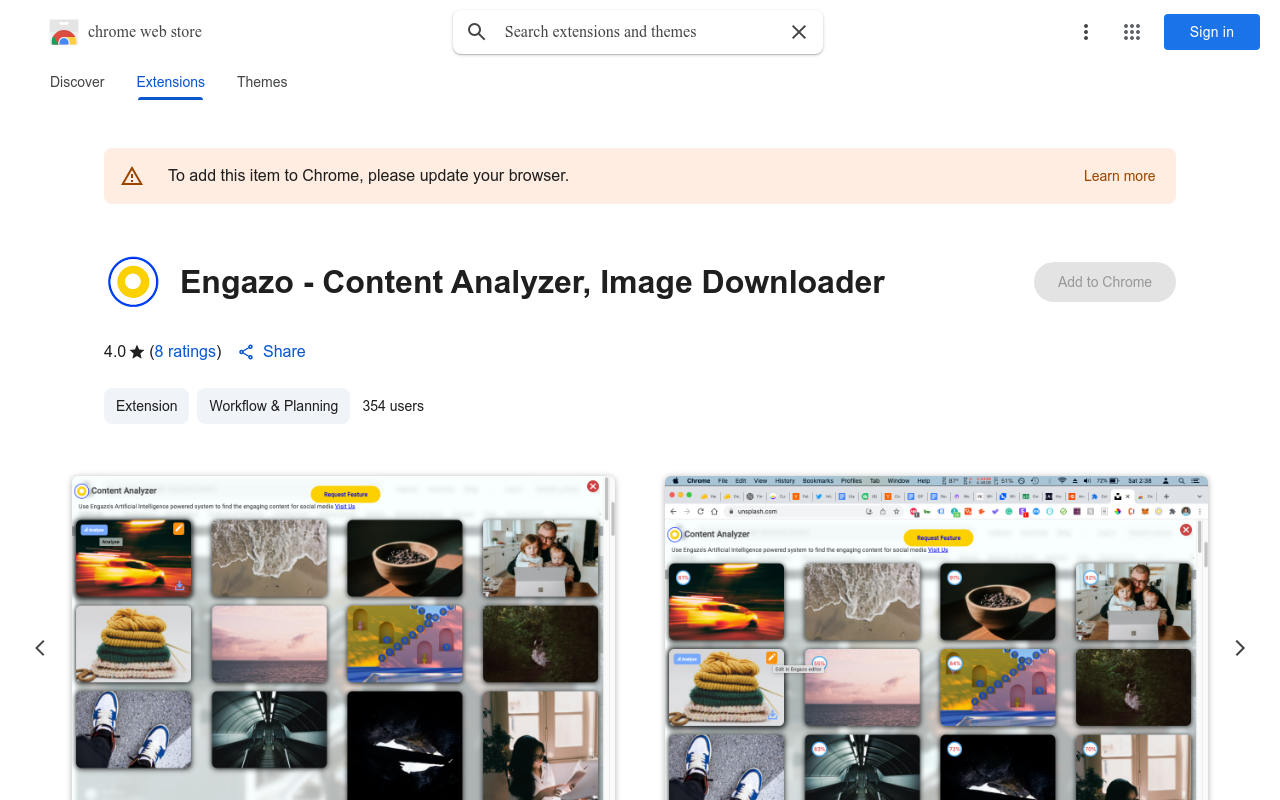Clear the search field with the X icon
The height and width of the screenshot is (800, 1280).
[799, 32]
